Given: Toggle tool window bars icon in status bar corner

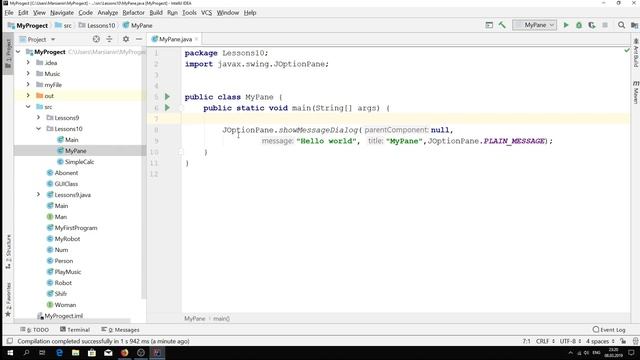Looking at the screenshot, I should [x=10, y=341].
